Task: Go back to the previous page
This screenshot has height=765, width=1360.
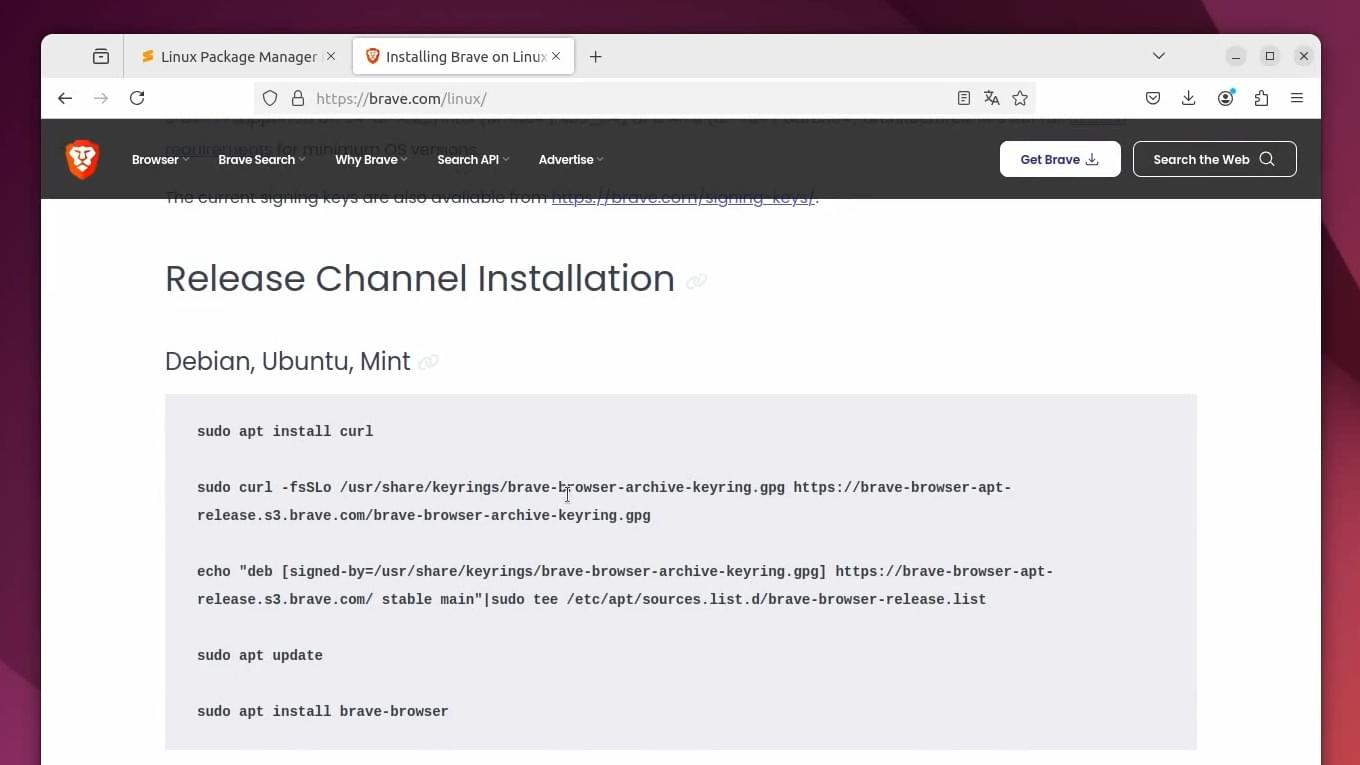Action: (x=65, y=98)
